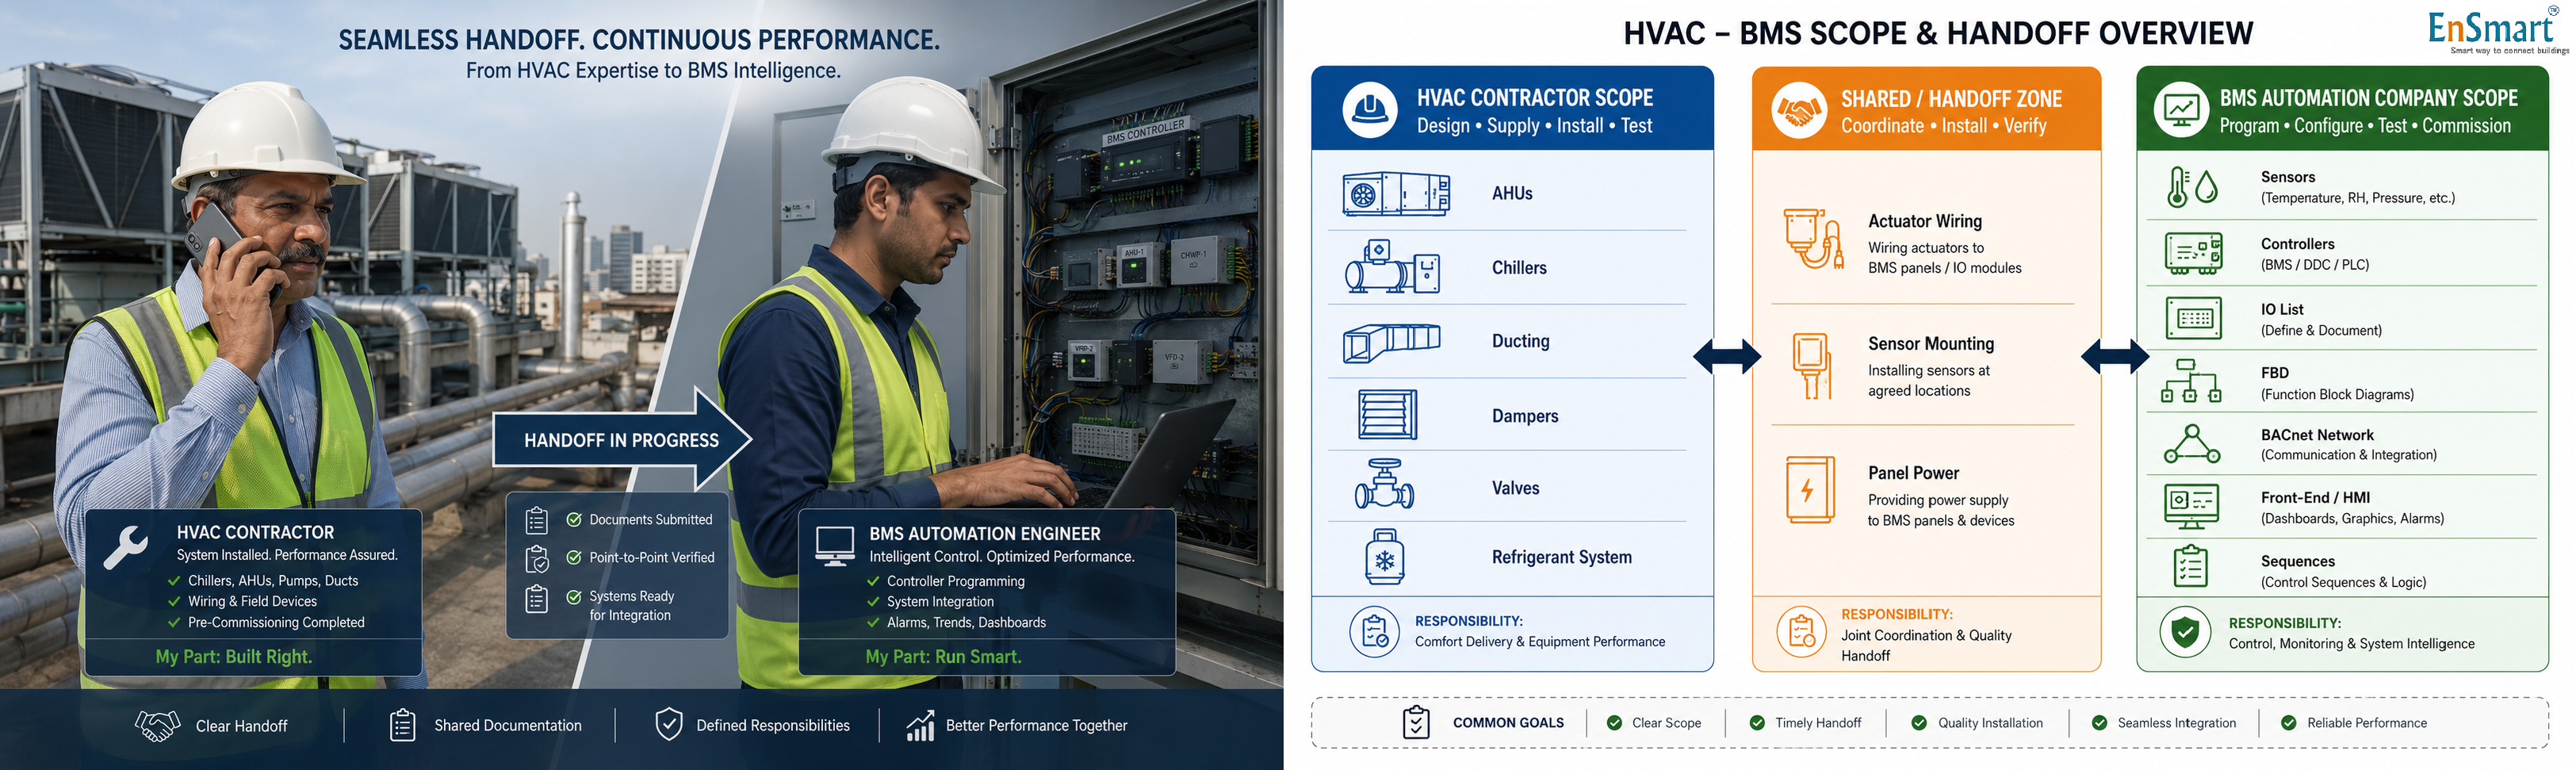Click the BACnet Network triangle node icon
Screen dimensions: 2576x770
pos(2192,444)
